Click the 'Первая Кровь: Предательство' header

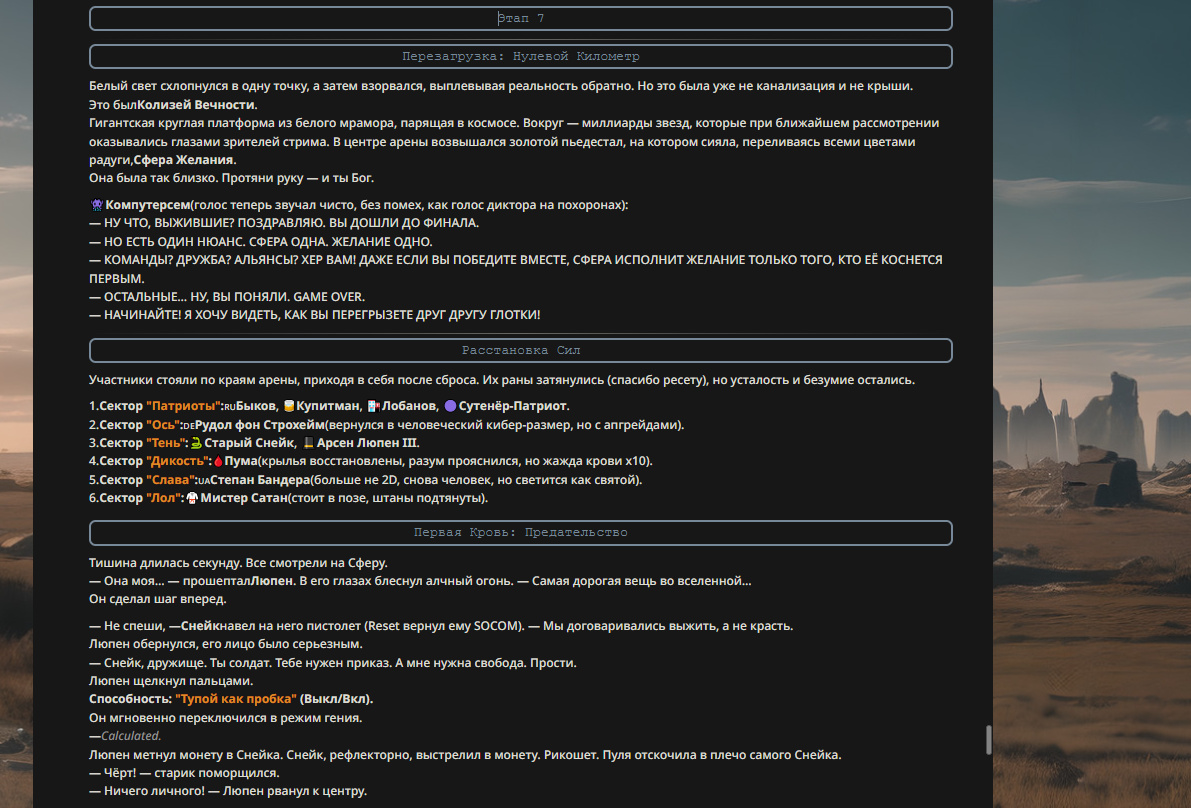point(521,532)
